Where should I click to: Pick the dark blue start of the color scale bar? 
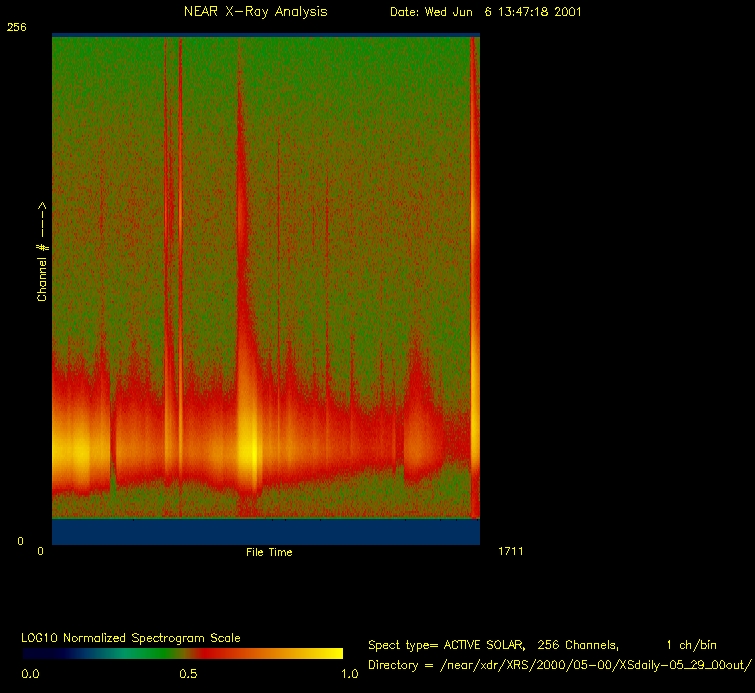(x=35, y=653)
